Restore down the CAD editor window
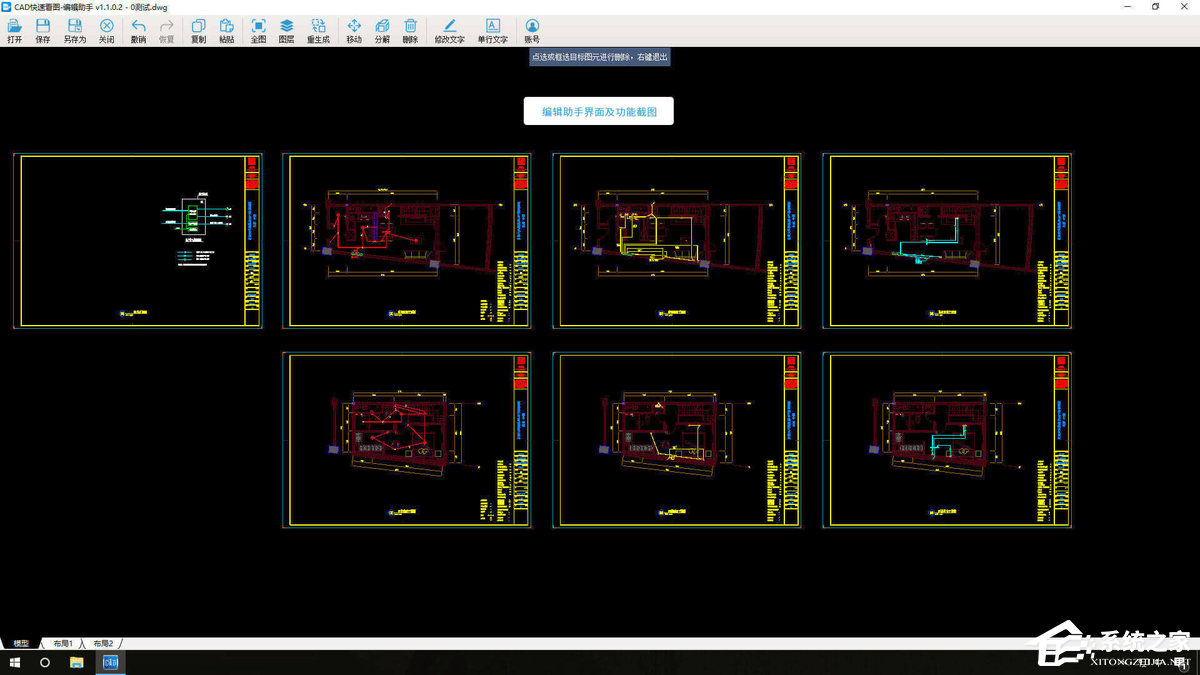 (1156, 7)
